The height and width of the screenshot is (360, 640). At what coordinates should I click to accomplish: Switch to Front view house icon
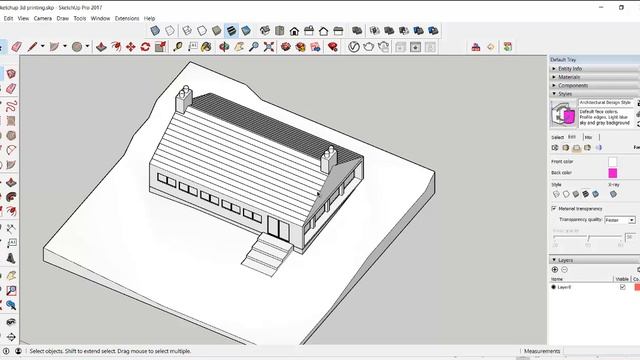(294, 30)
